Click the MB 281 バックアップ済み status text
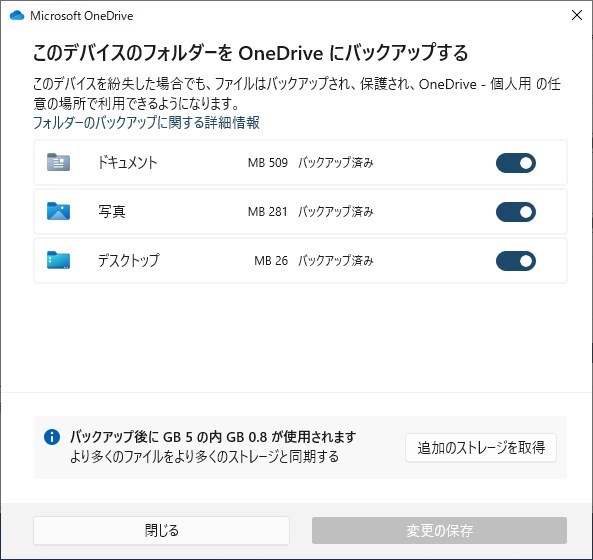The width and height of the screenshot is (593, 560). click(x=310, y=211)
